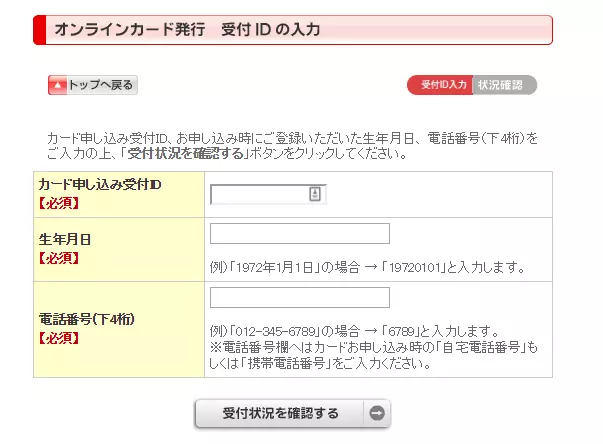603x444 pixels.
Task: Select the 状況確認 step indicator
Action: [x=504, y=85]
